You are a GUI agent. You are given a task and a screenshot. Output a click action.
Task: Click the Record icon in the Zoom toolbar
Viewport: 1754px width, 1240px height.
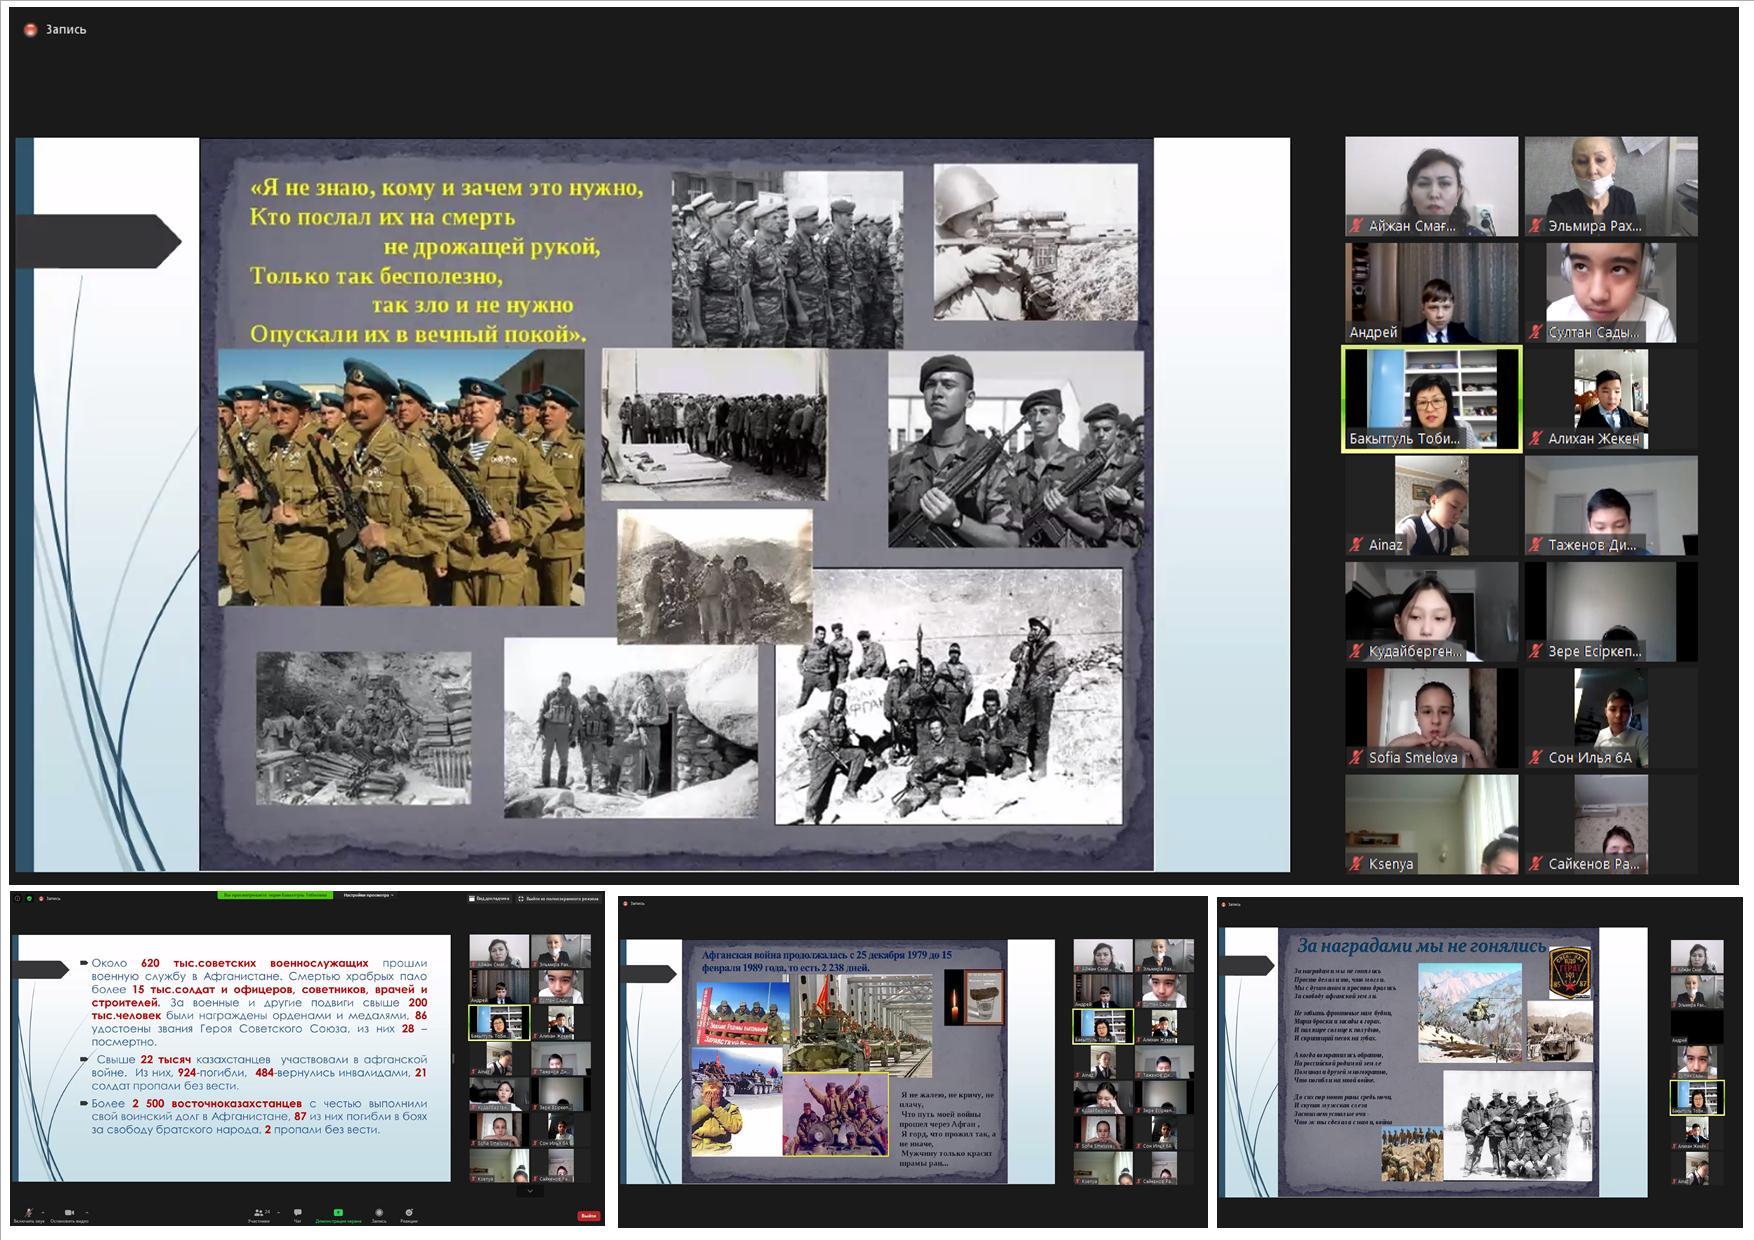(x=379, y=1213)
